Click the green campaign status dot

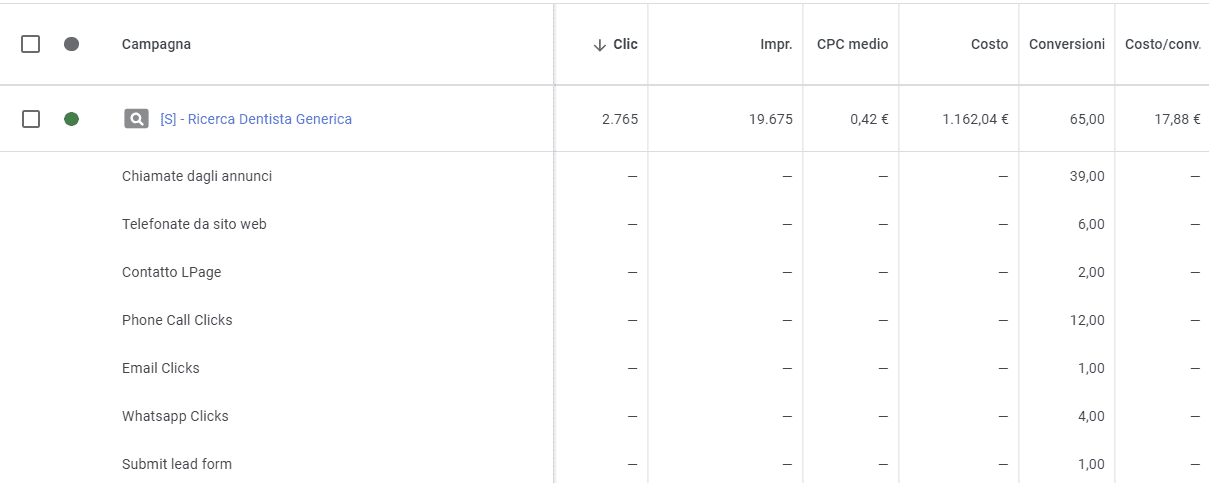[71, 119]
